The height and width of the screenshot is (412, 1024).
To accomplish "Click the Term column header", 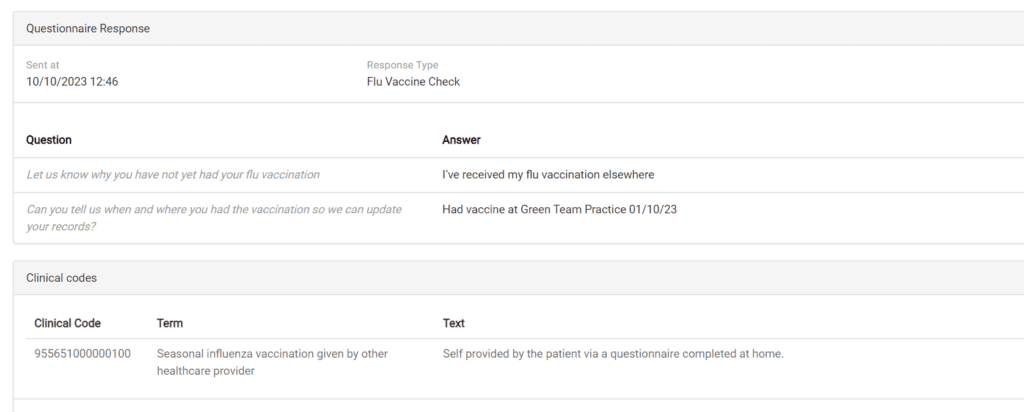I will pos(170,323).
